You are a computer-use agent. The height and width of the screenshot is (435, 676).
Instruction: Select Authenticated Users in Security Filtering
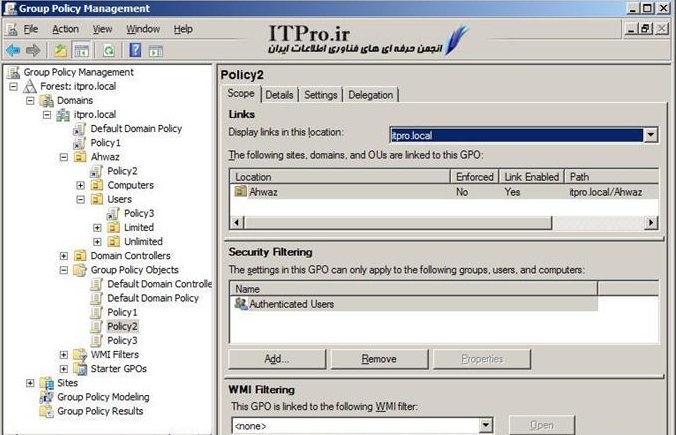point(291,304)
